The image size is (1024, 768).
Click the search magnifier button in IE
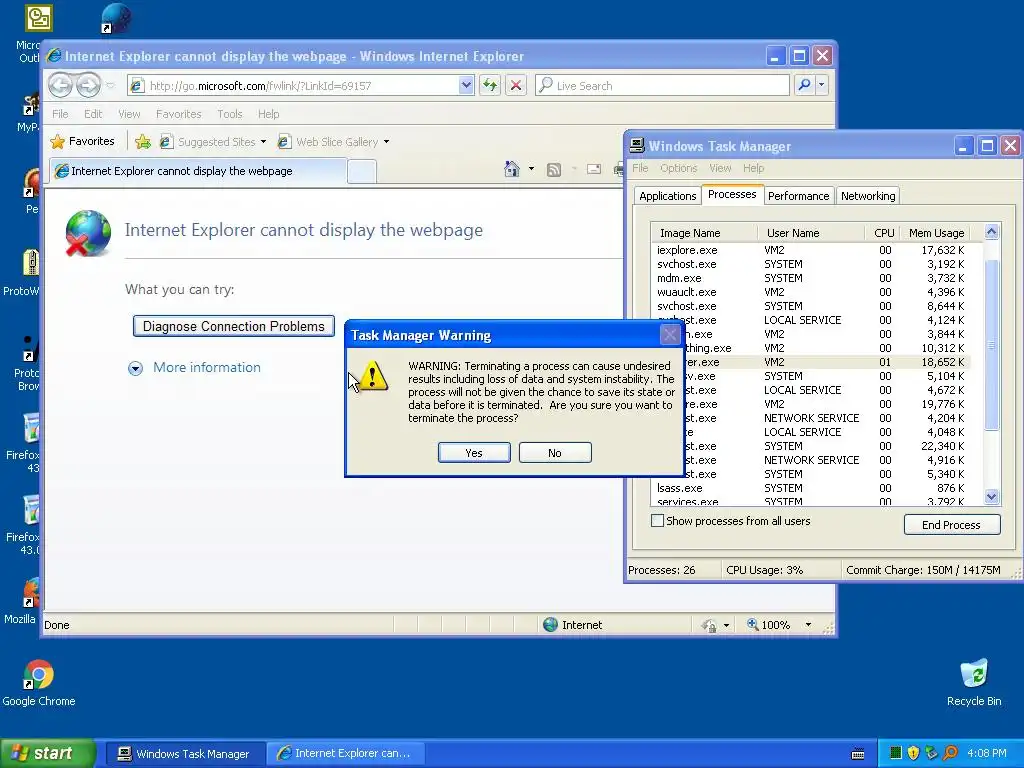pyautogui.click(x=805, y=85)
